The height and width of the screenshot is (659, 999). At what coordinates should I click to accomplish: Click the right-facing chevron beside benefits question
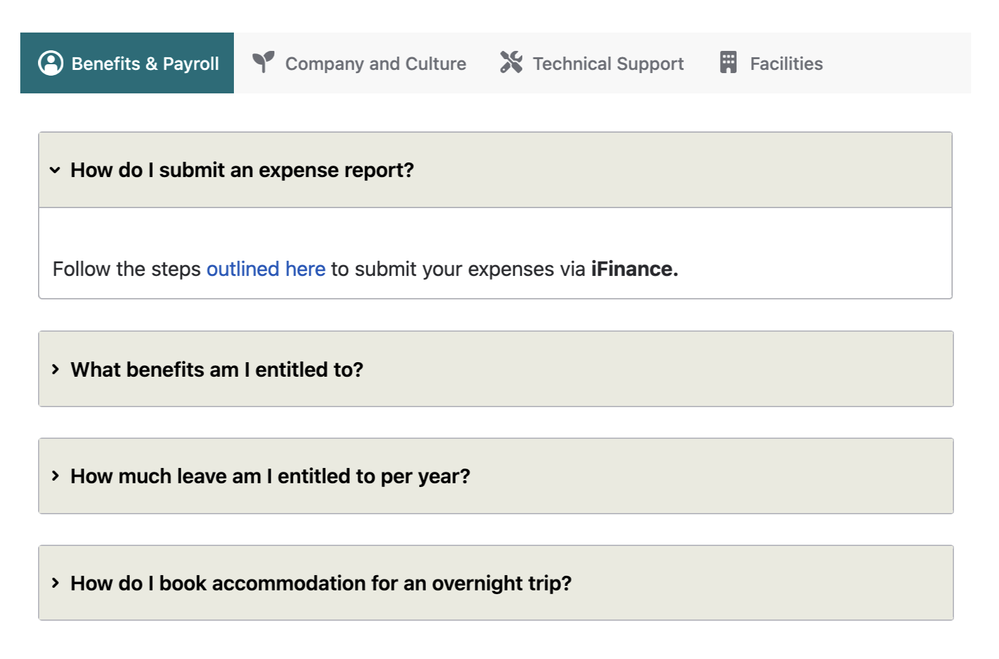tap(55, 369)
